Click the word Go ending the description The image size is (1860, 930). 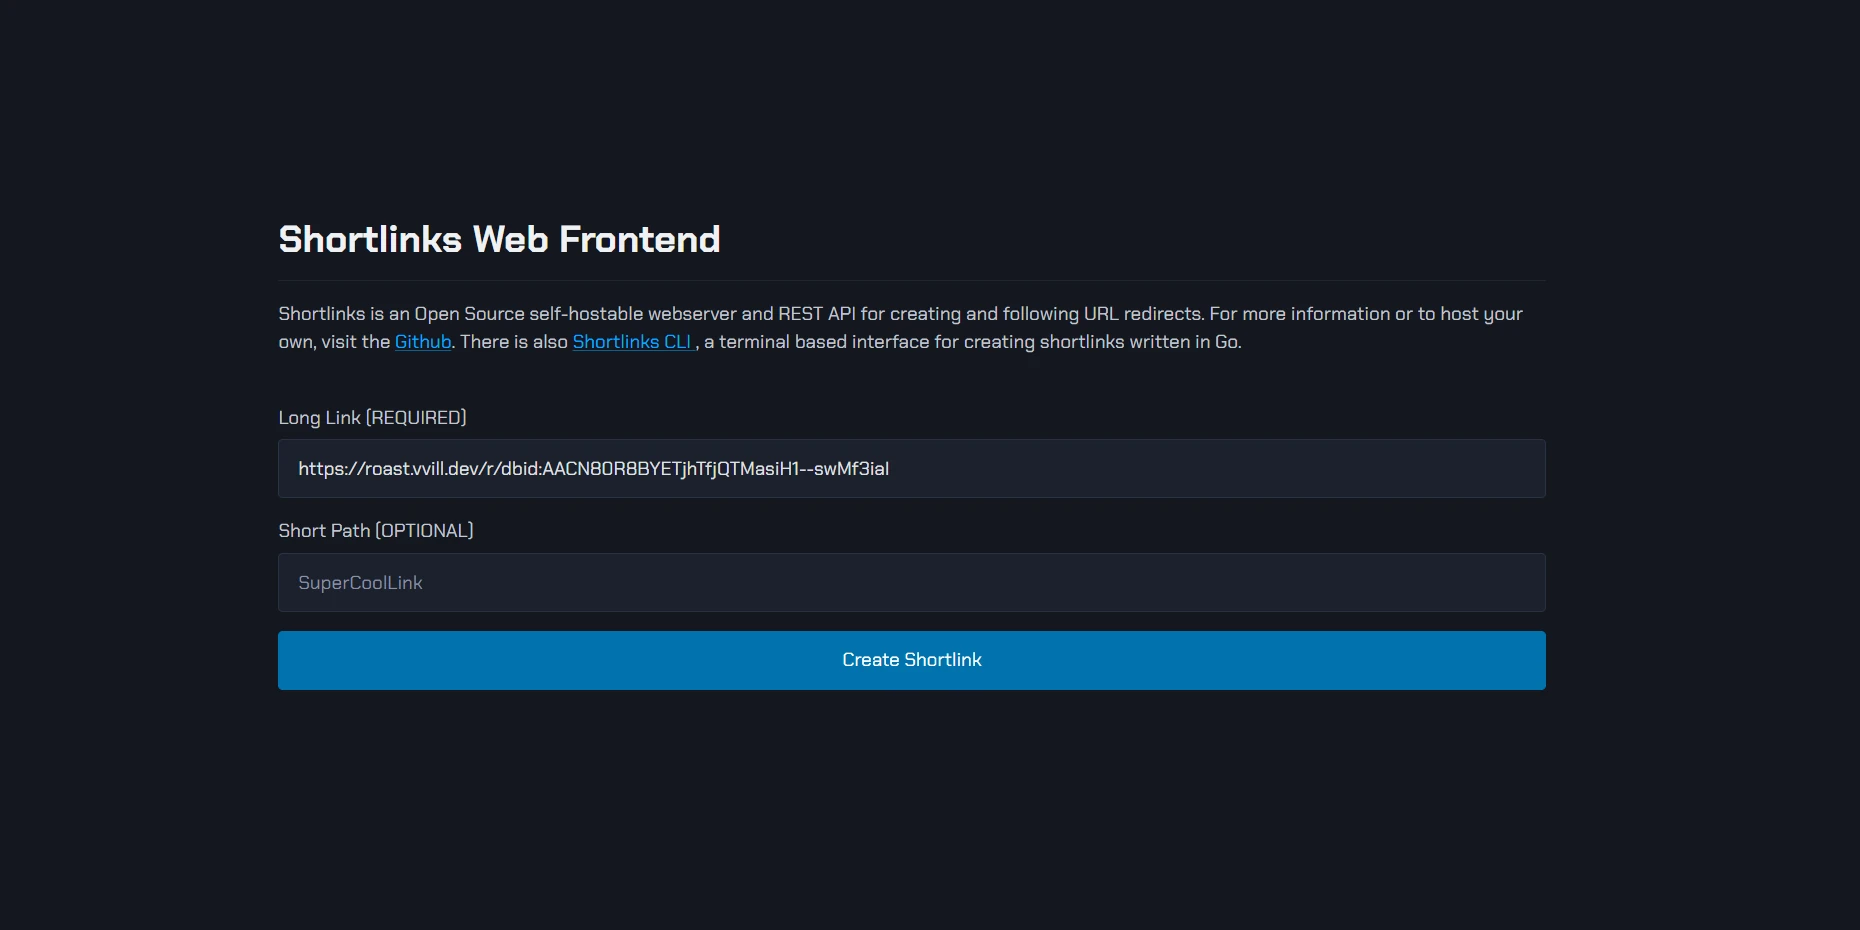coord(1226,342)
